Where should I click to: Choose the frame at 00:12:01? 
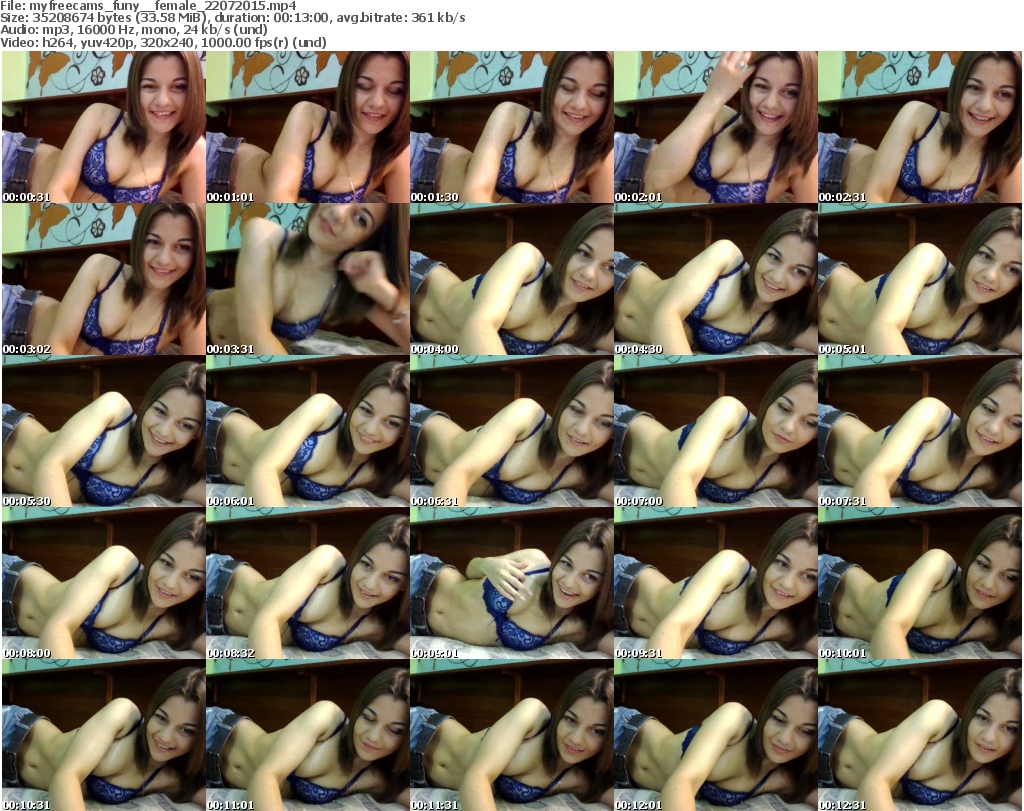point(716,735)
